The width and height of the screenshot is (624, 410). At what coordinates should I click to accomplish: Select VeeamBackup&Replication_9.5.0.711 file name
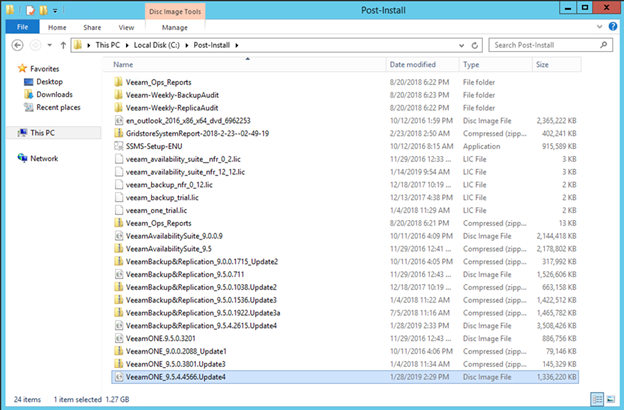[185, 274]
